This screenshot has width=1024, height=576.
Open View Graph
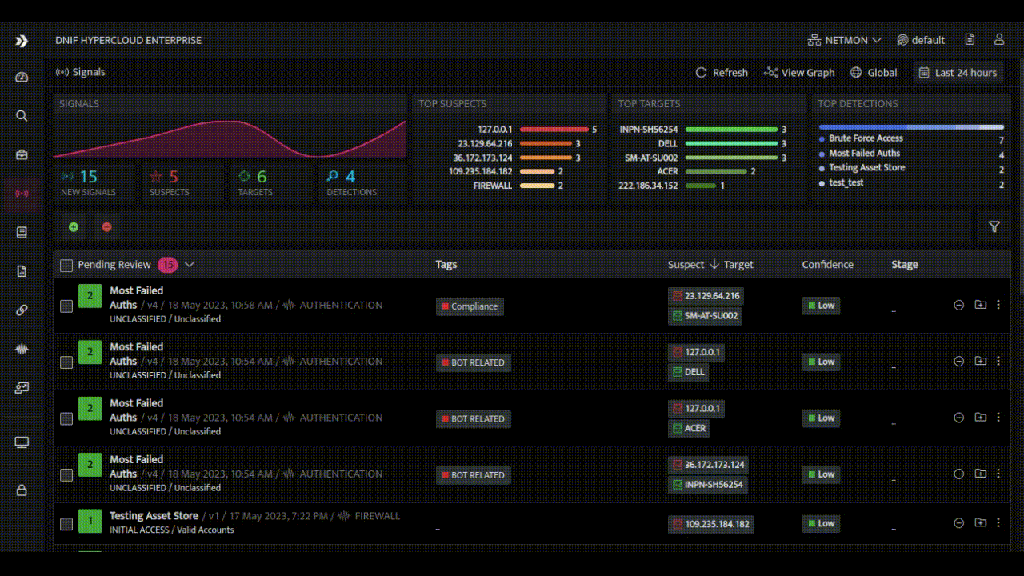[x=799, y=72]
